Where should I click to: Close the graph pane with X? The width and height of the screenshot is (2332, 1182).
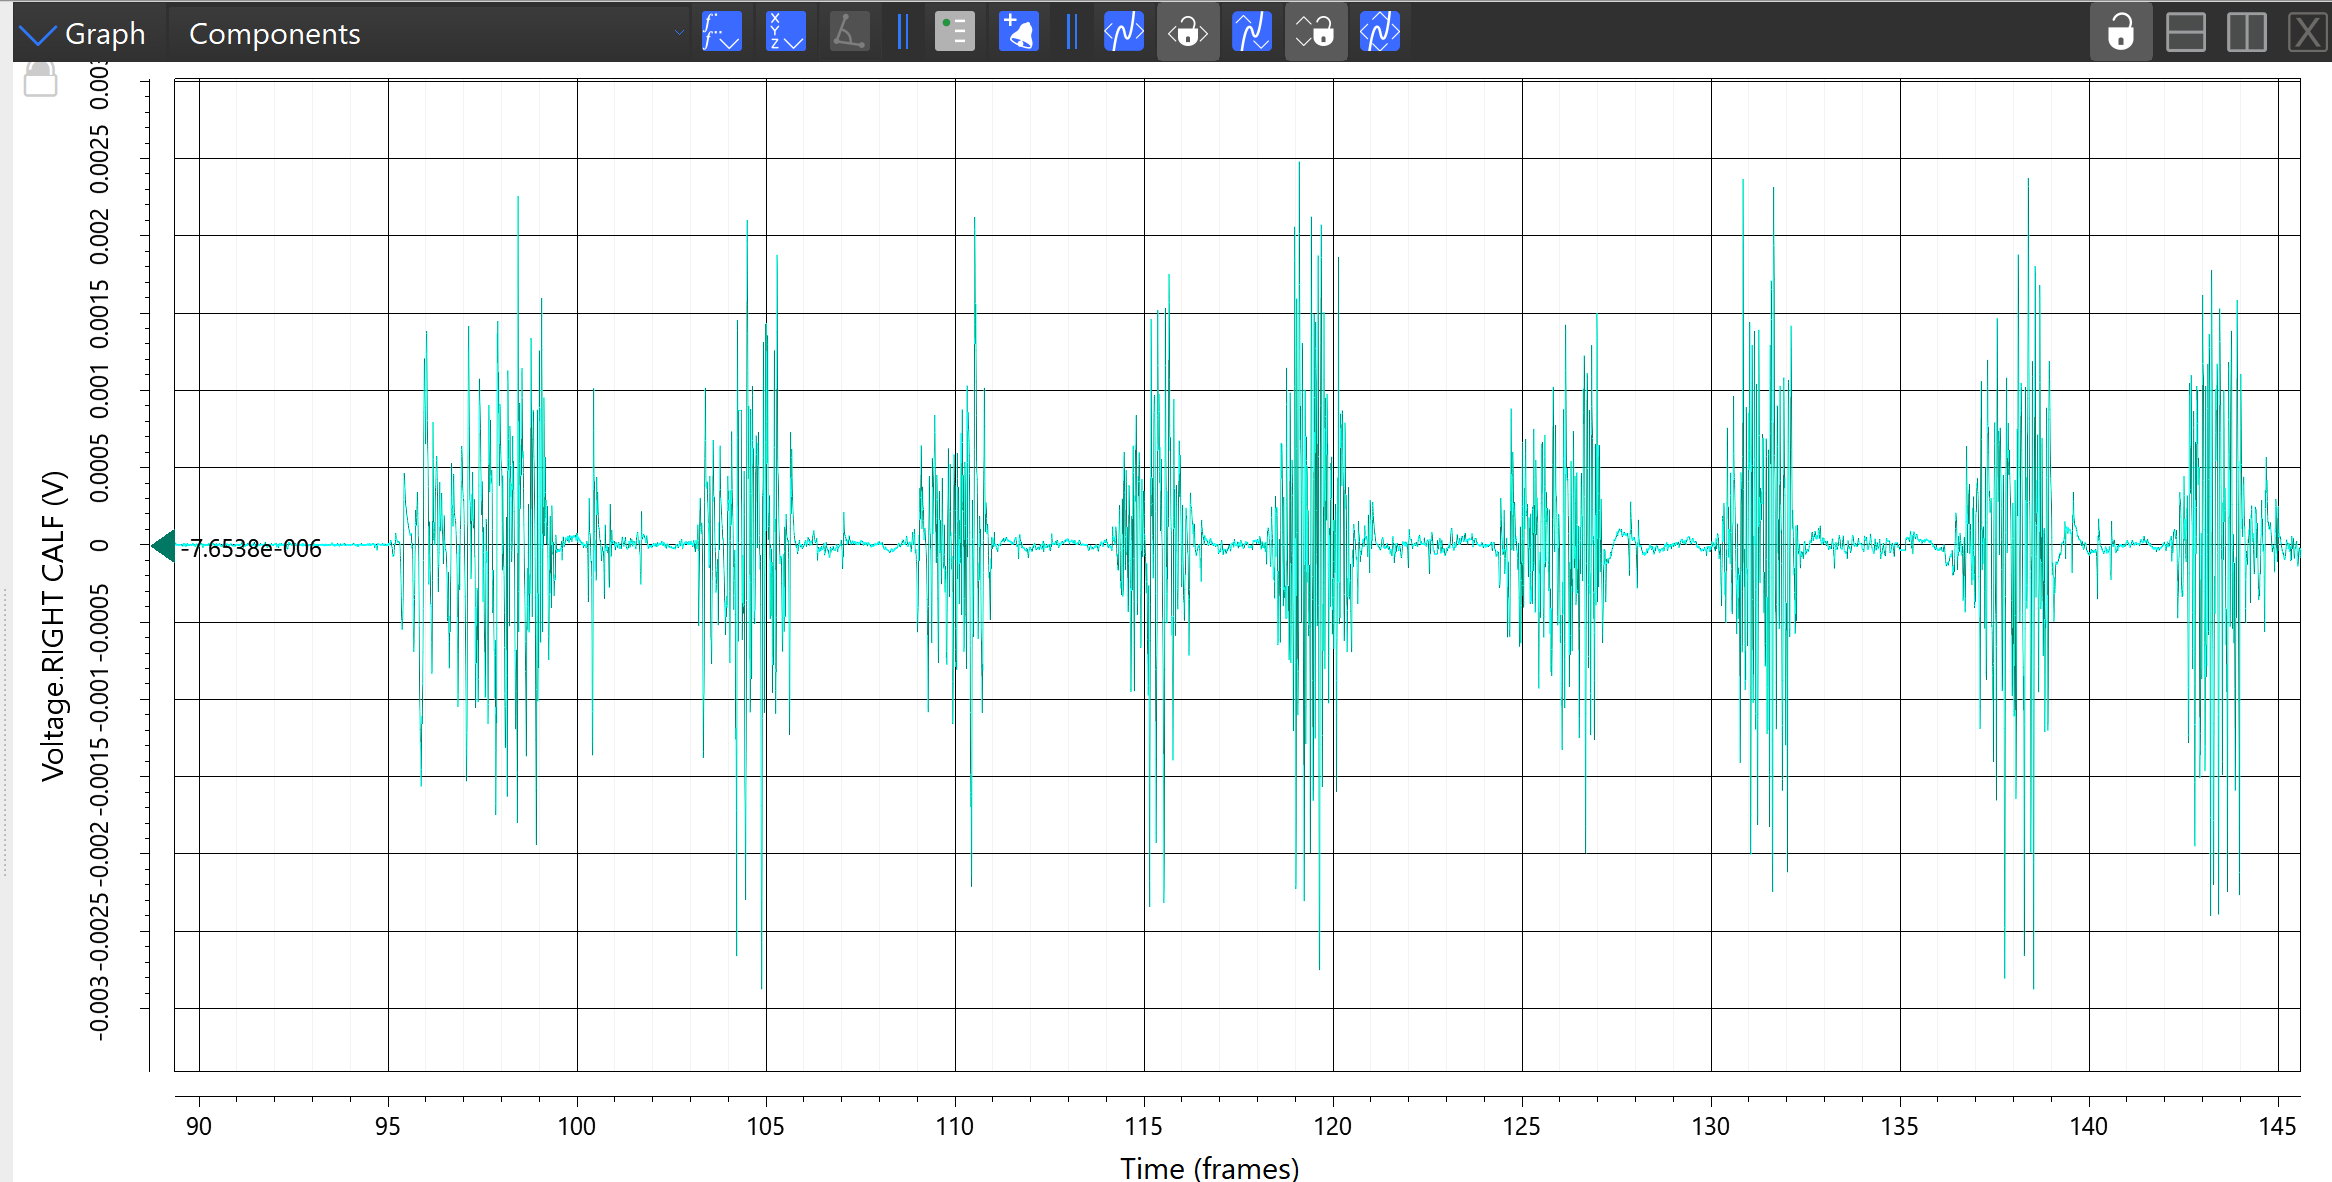pos(2307,32)
